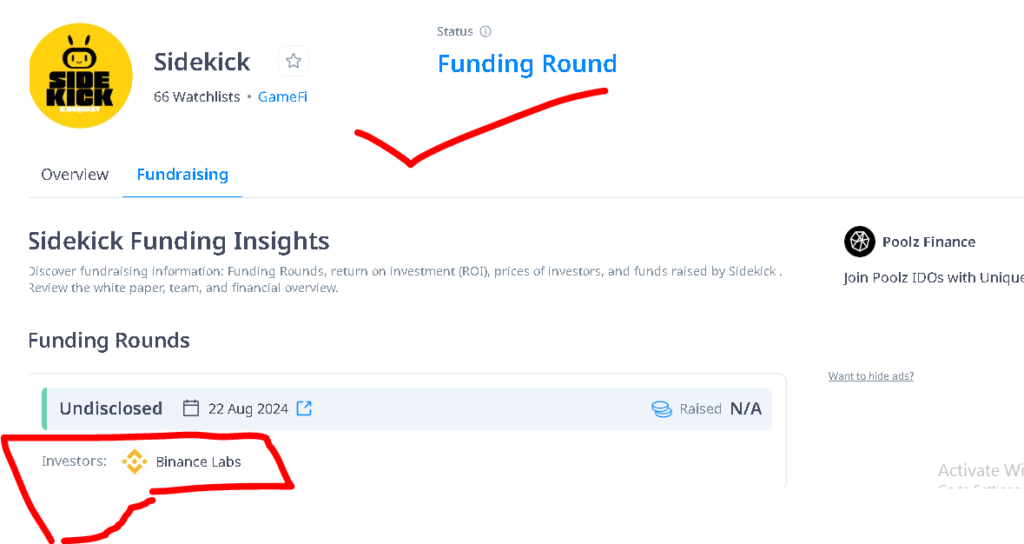Screen dimensions: 1024x544
Task: Add Sidekick to watchlist with star
Action: point(293,61)
